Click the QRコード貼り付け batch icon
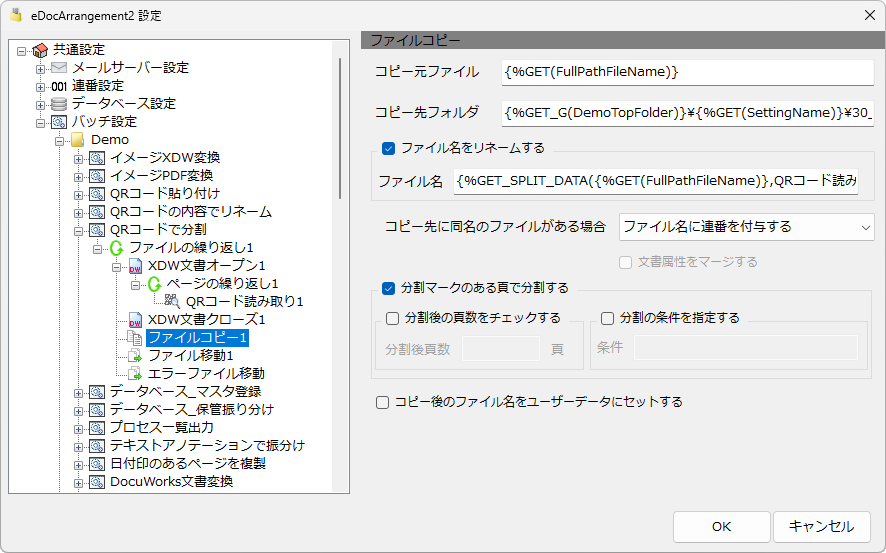886x553 pixels. (x=97, y=194)
